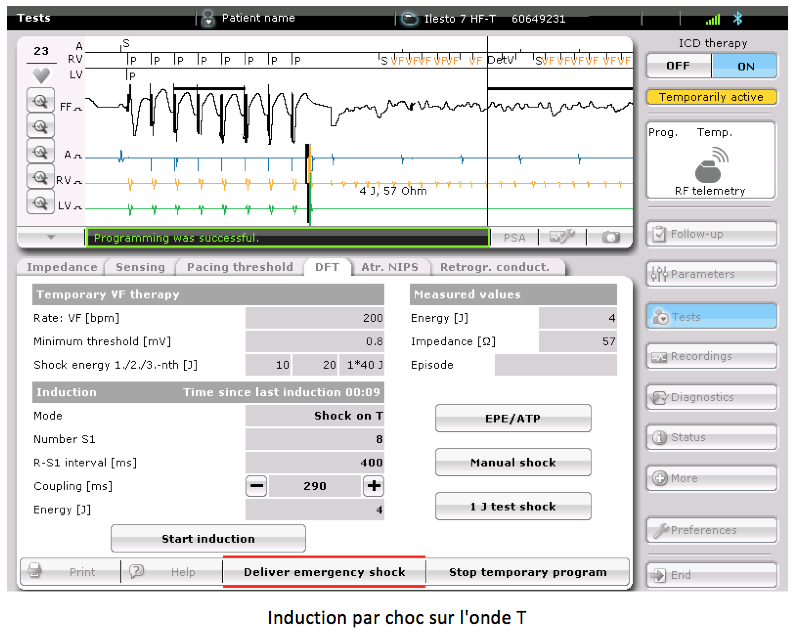The height and width of the screenshot is (633, 797).
Task: Click the atrial (A) channel zoom icon
Action: (x=41, y=152)
